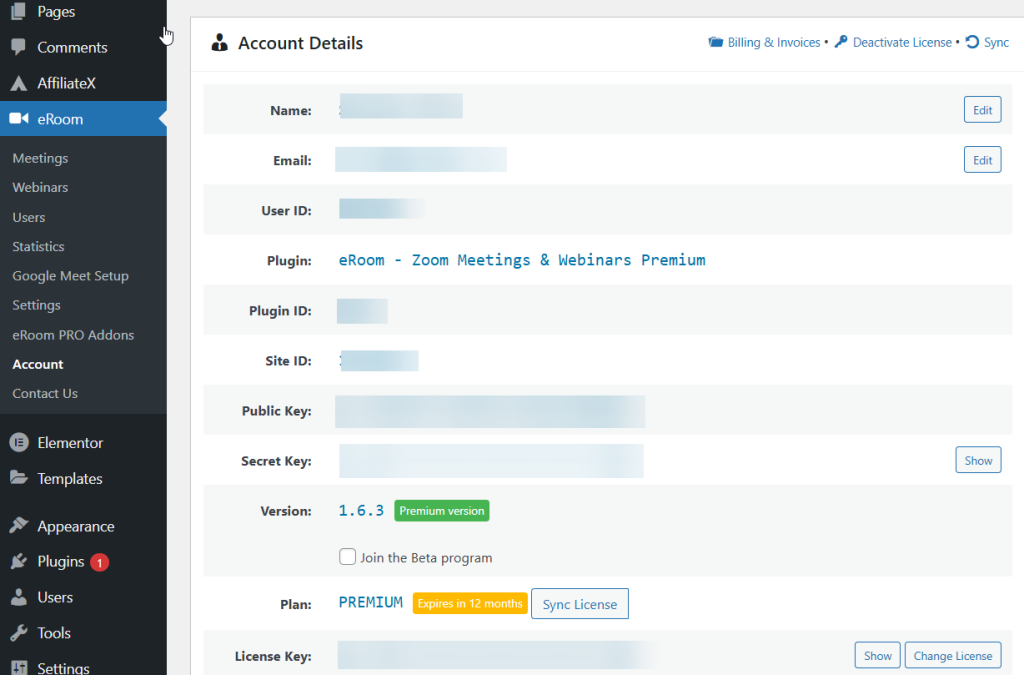The width and height of the screenshot is (1024, 675).
Task: Click the Templates folder icon
Action: tap(18, 479)
